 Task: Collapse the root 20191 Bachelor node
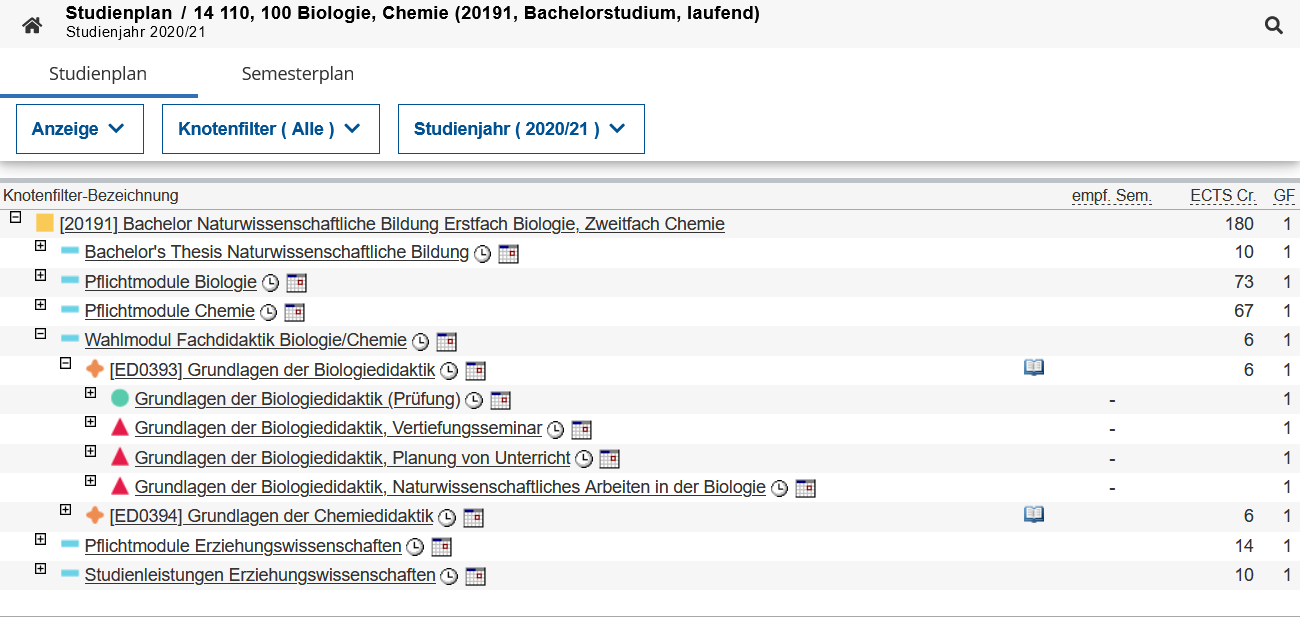click(16, 217)
